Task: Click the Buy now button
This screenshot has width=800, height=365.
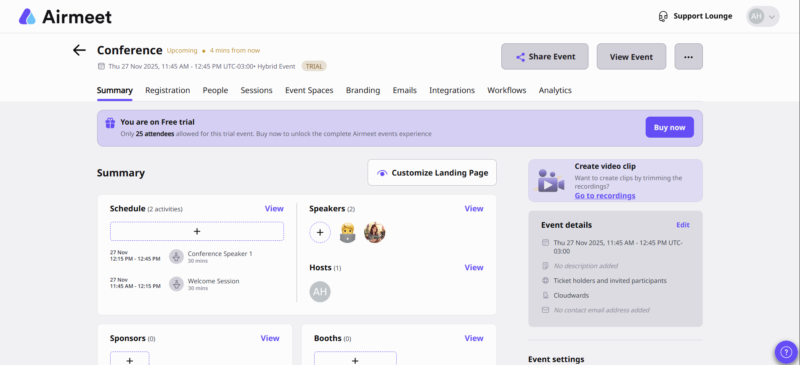Action: pyautogui.click(x=669, y=128)
